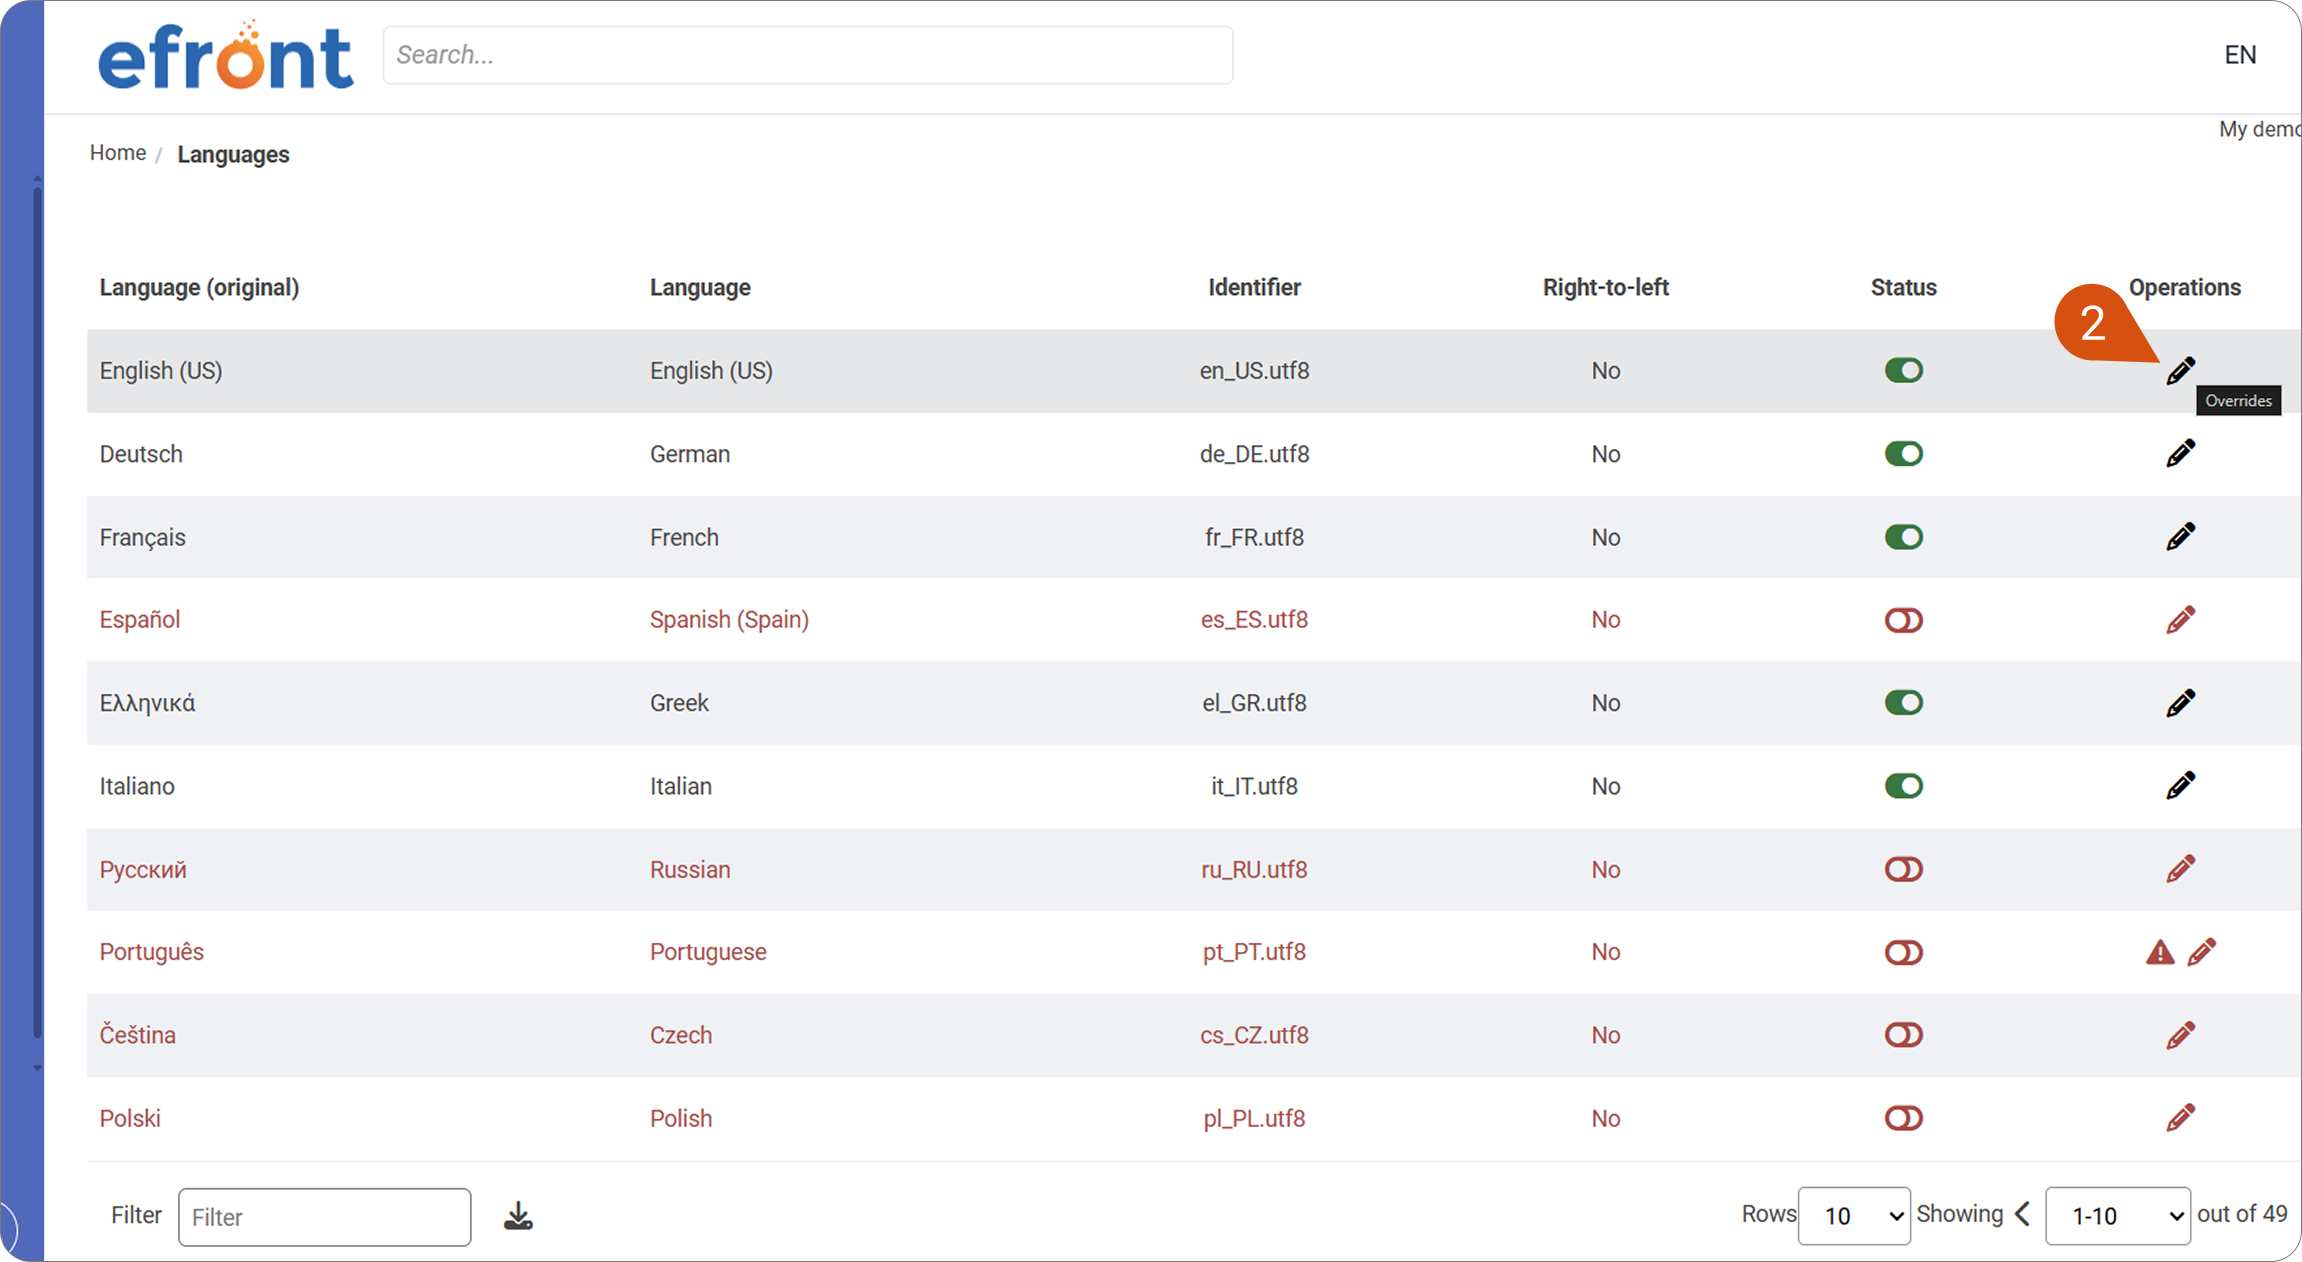Open overrides pencil for English (US)
This screenshot has height=1262, width=2302.
coord(2180,371)
